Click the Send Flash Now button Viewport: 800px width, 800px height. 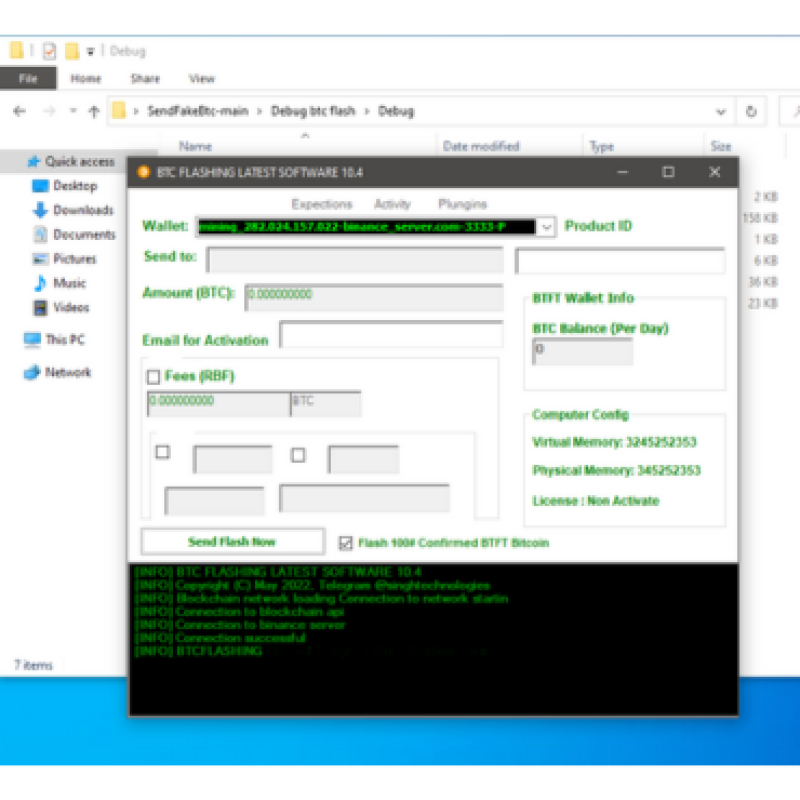[x=233, y=541]
